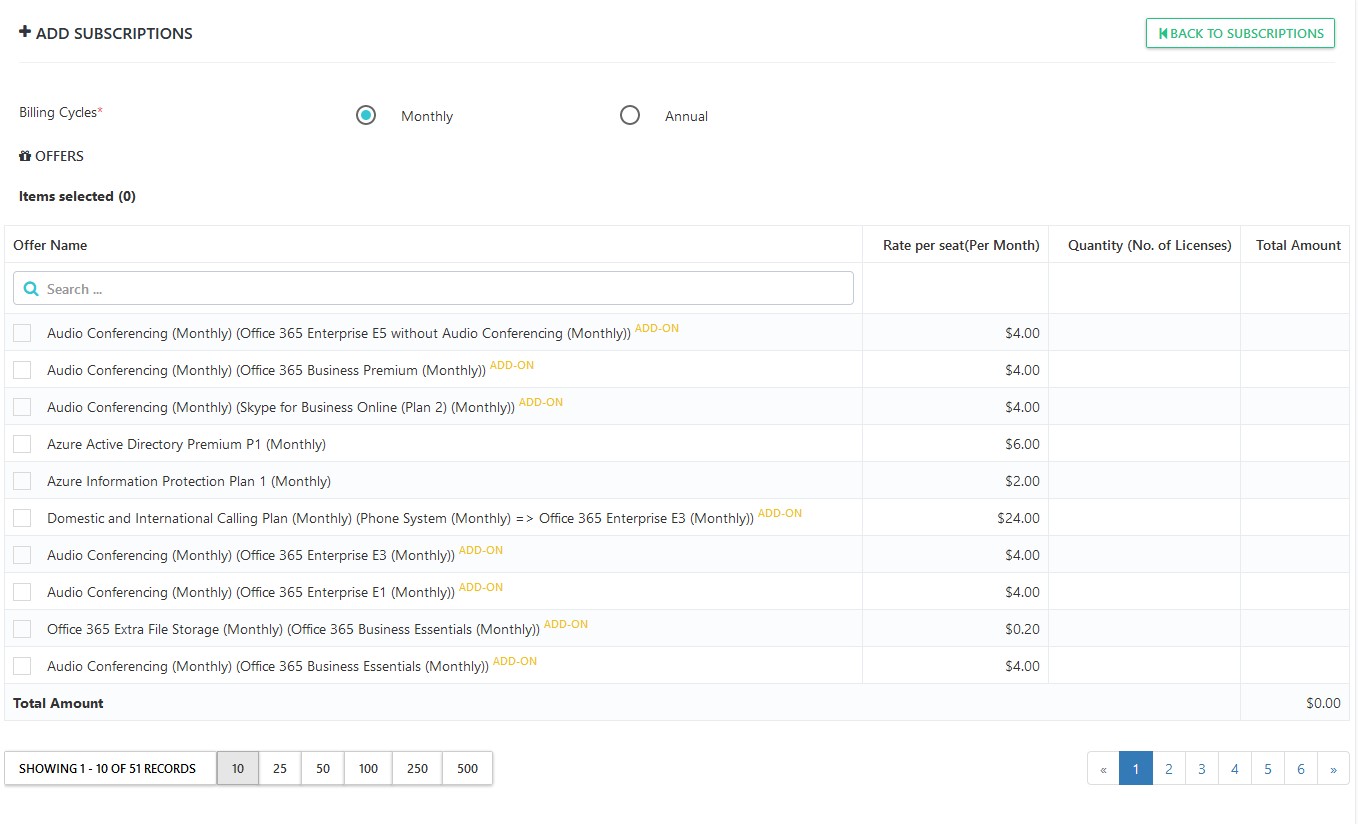Viewport: 1358px width, 824px height.
Task: Select the Monthly billing cycle radio button
Action: (366, 115)
